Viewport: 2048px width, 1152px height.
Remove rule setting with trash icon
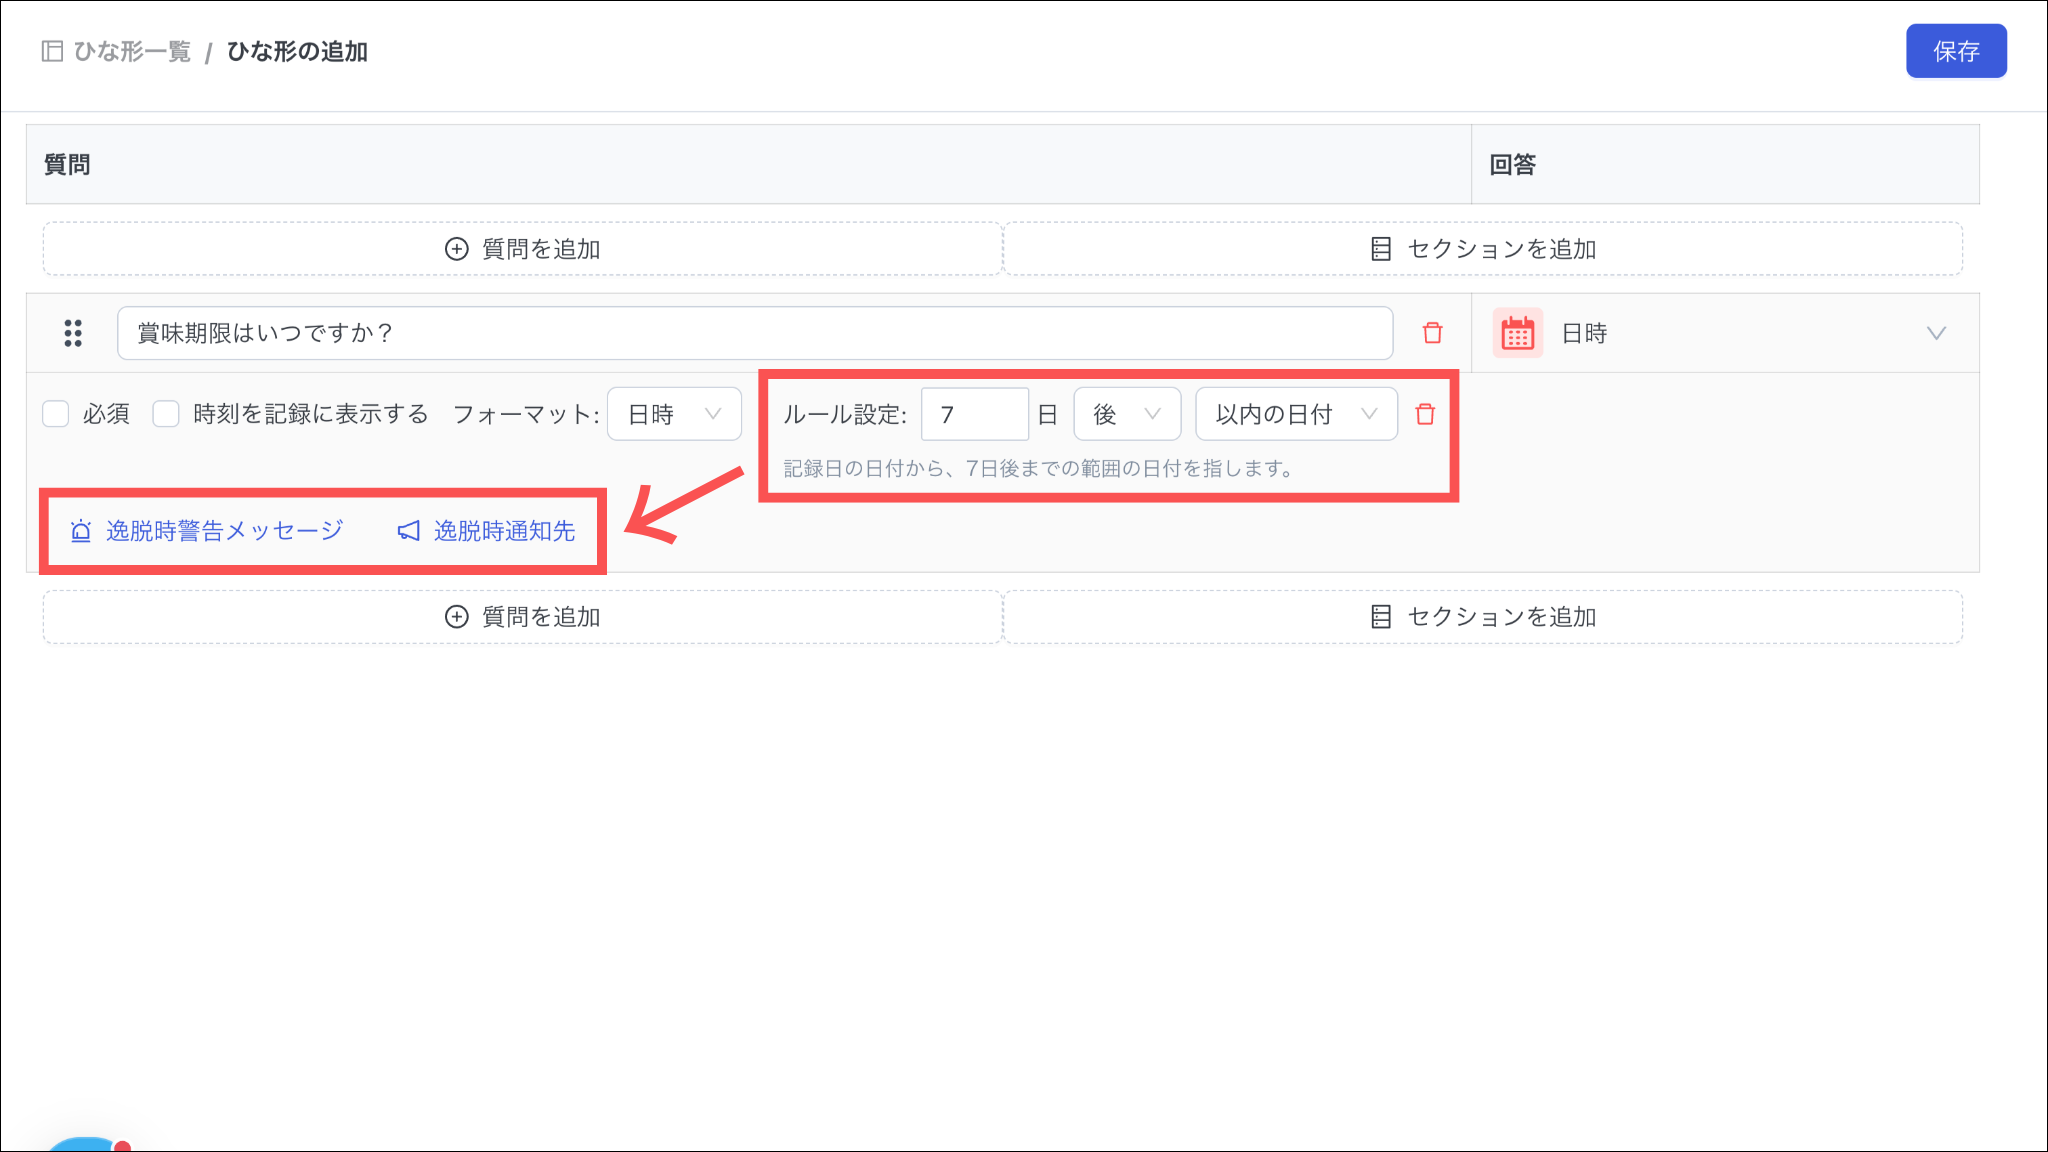pos(1425,414)
